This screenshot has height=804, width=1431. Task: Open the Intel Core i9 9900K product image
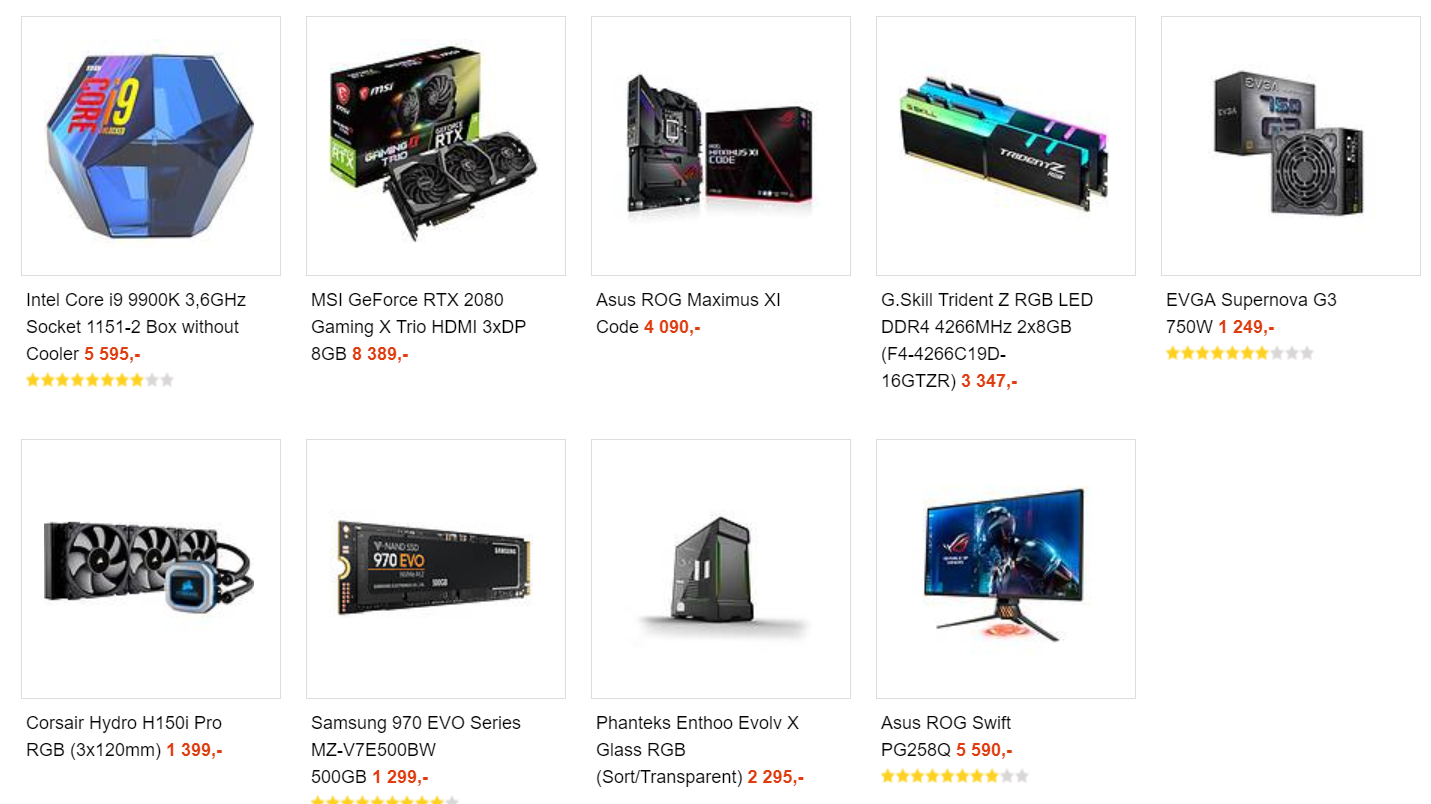click(151, 146)
